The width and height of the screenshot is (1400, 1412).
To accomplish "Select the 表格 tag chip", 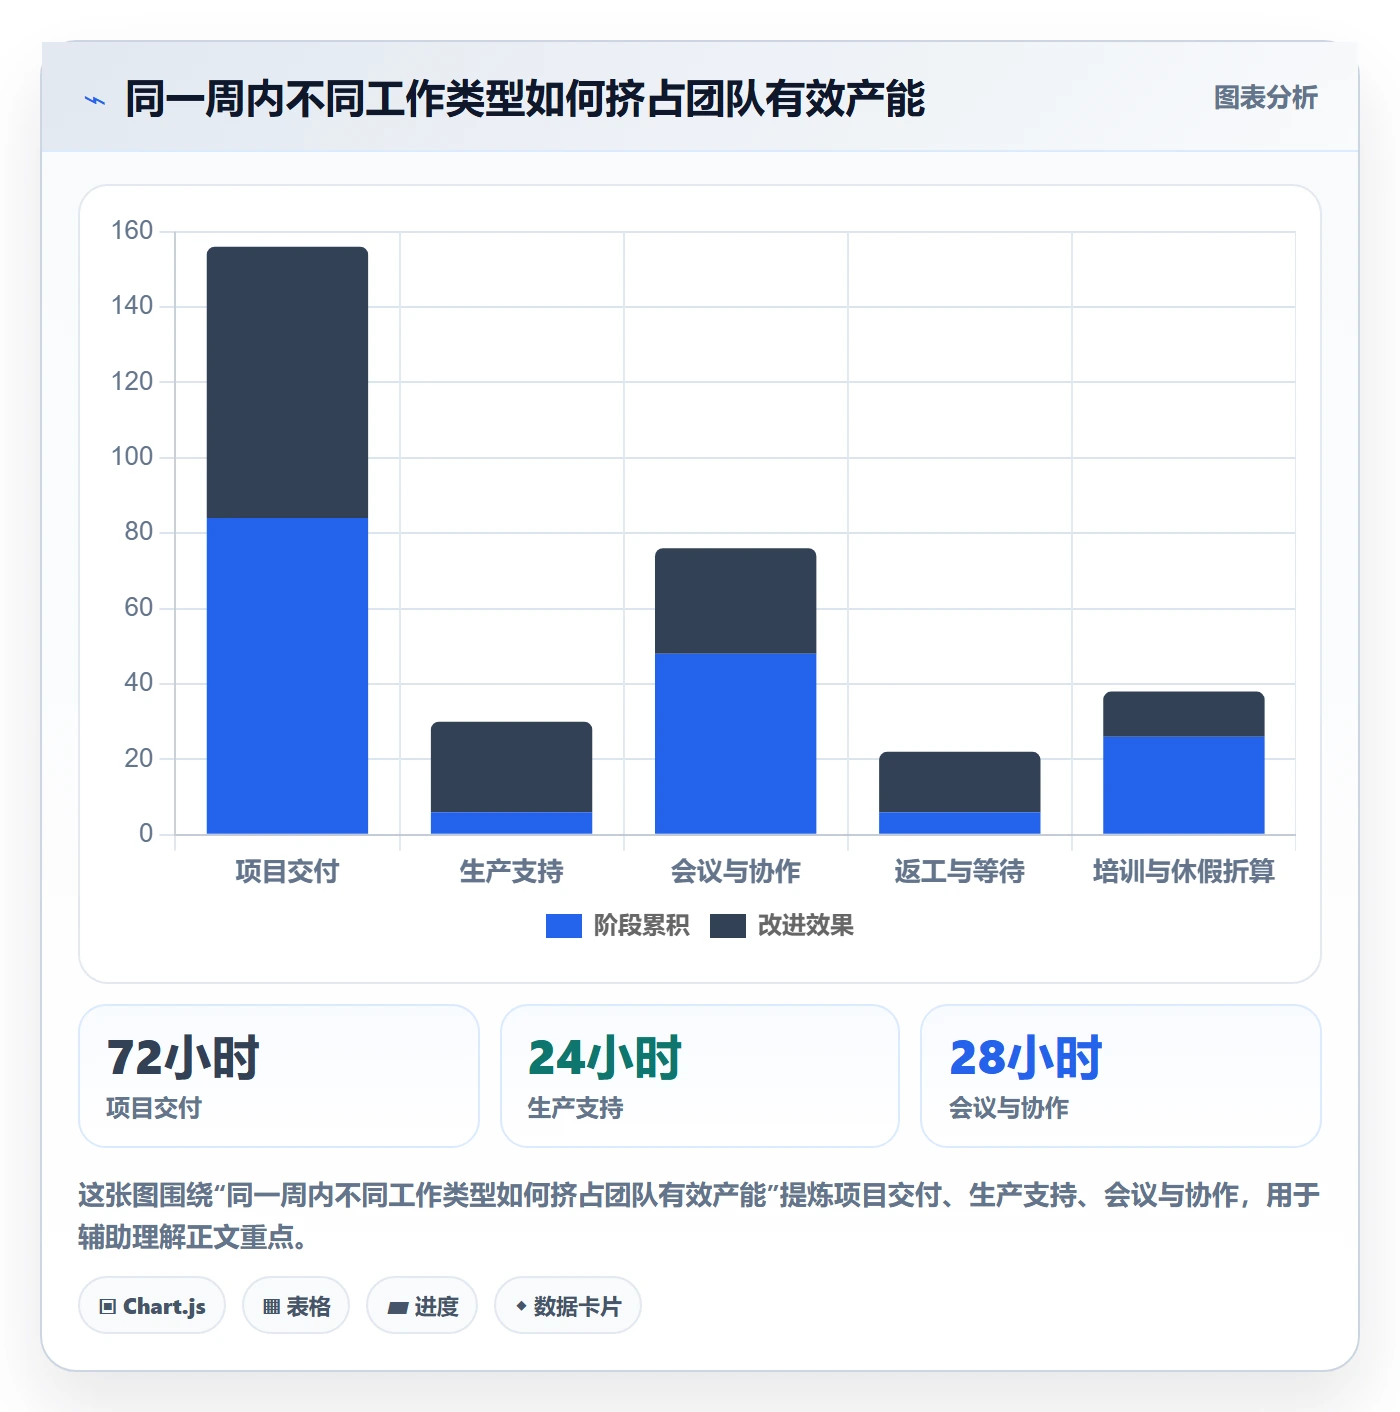I will 296,1306.
